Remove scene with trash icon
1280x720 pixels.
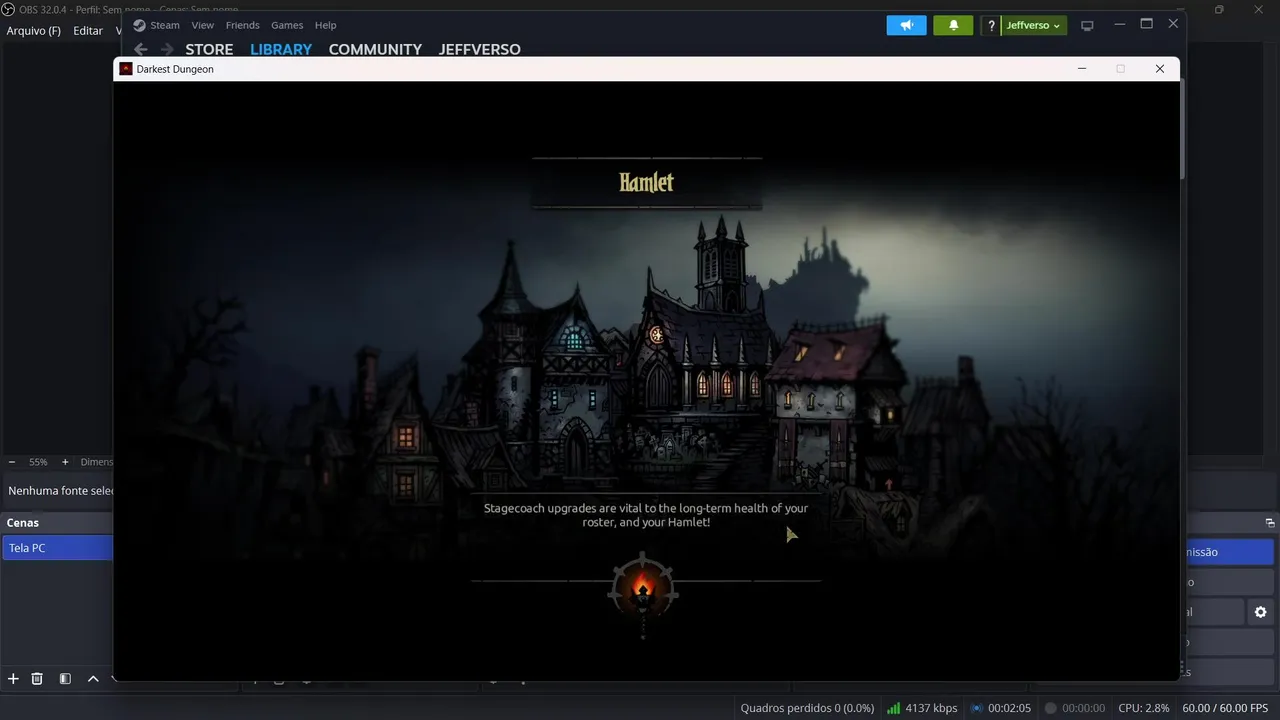(37, 679)
